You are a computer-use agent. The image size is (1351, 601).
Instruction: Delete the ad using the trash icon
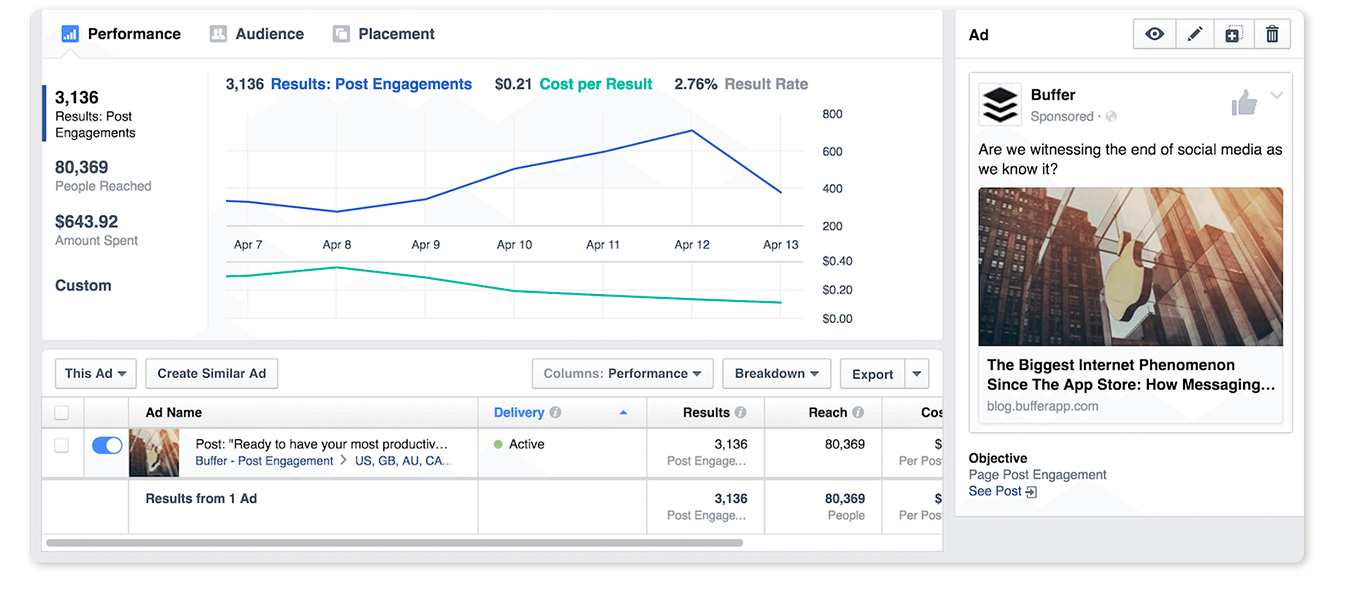1272,34
